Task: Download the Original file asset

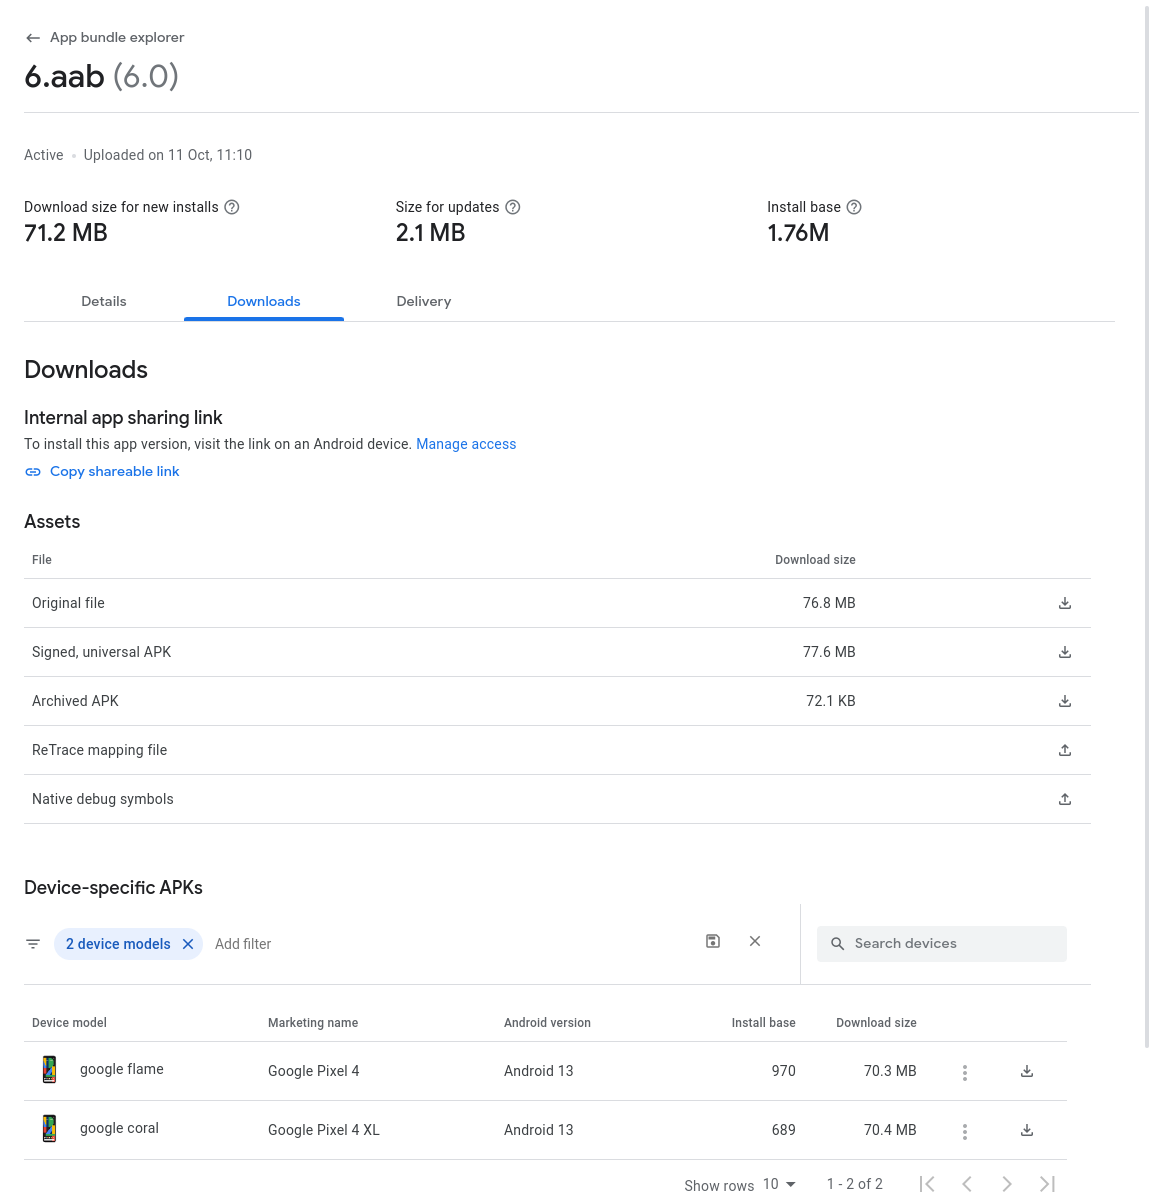Action: click(x=1065, y=603)
